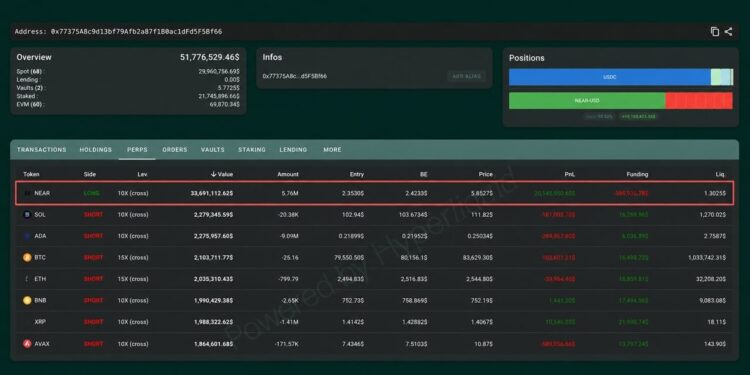The image size is (750, 375).
Task: Click the 15X (cross) leverage for ETH
Action: 133,278
